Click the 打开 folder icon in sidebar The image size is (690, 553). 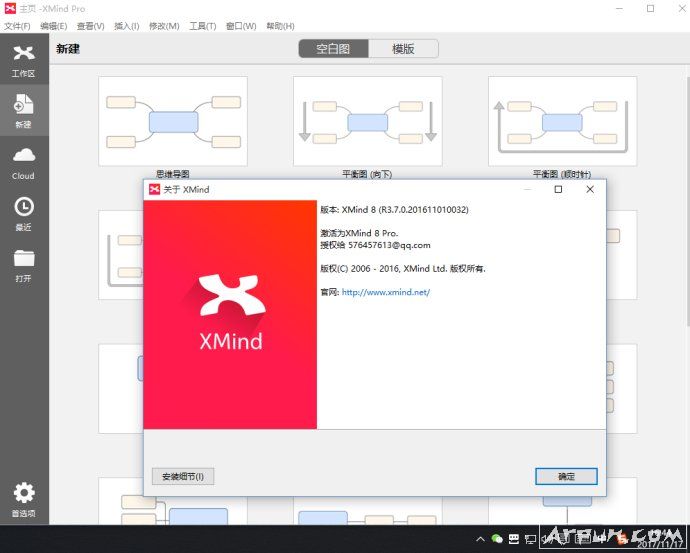[x=24, y=265]
